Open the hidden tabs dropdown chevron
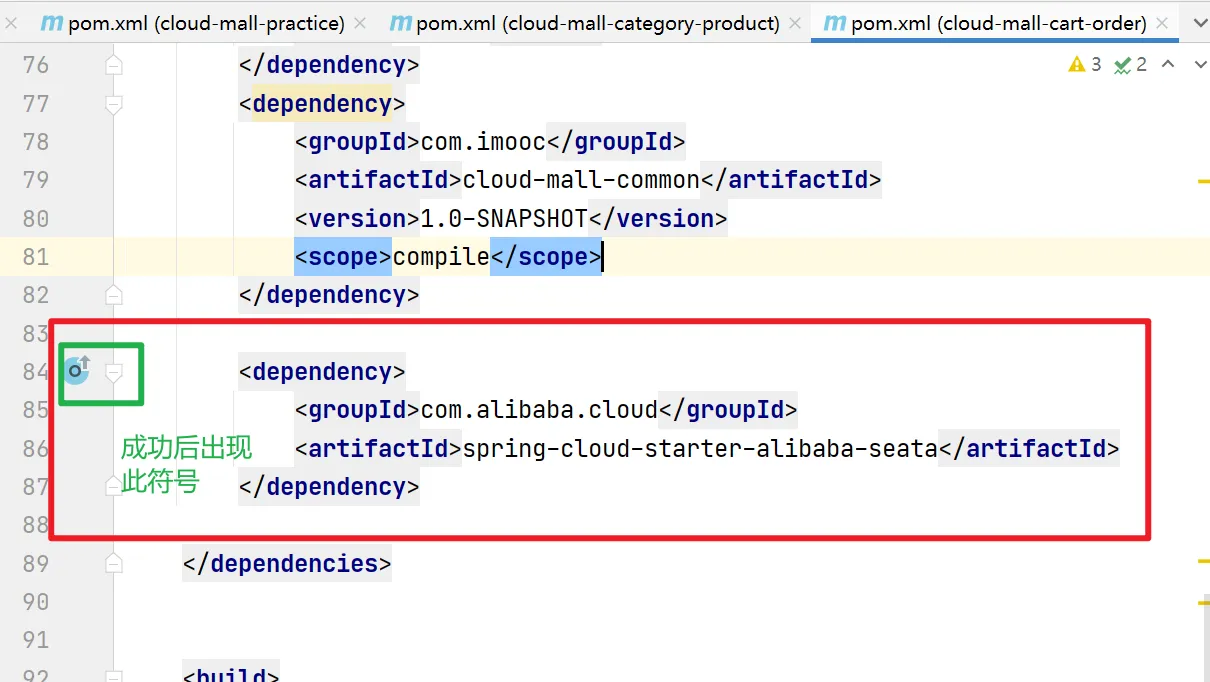The width and height of the screenshot is (1210, 682). pos(1194,22)
